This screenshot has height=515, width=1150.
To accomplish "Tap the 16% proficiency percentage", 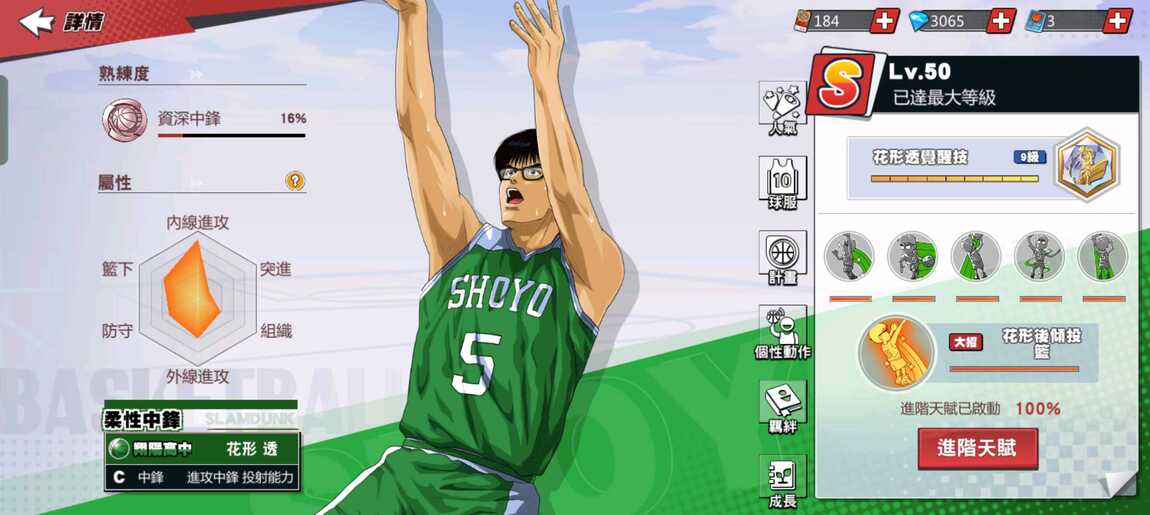I will [293, 118].
